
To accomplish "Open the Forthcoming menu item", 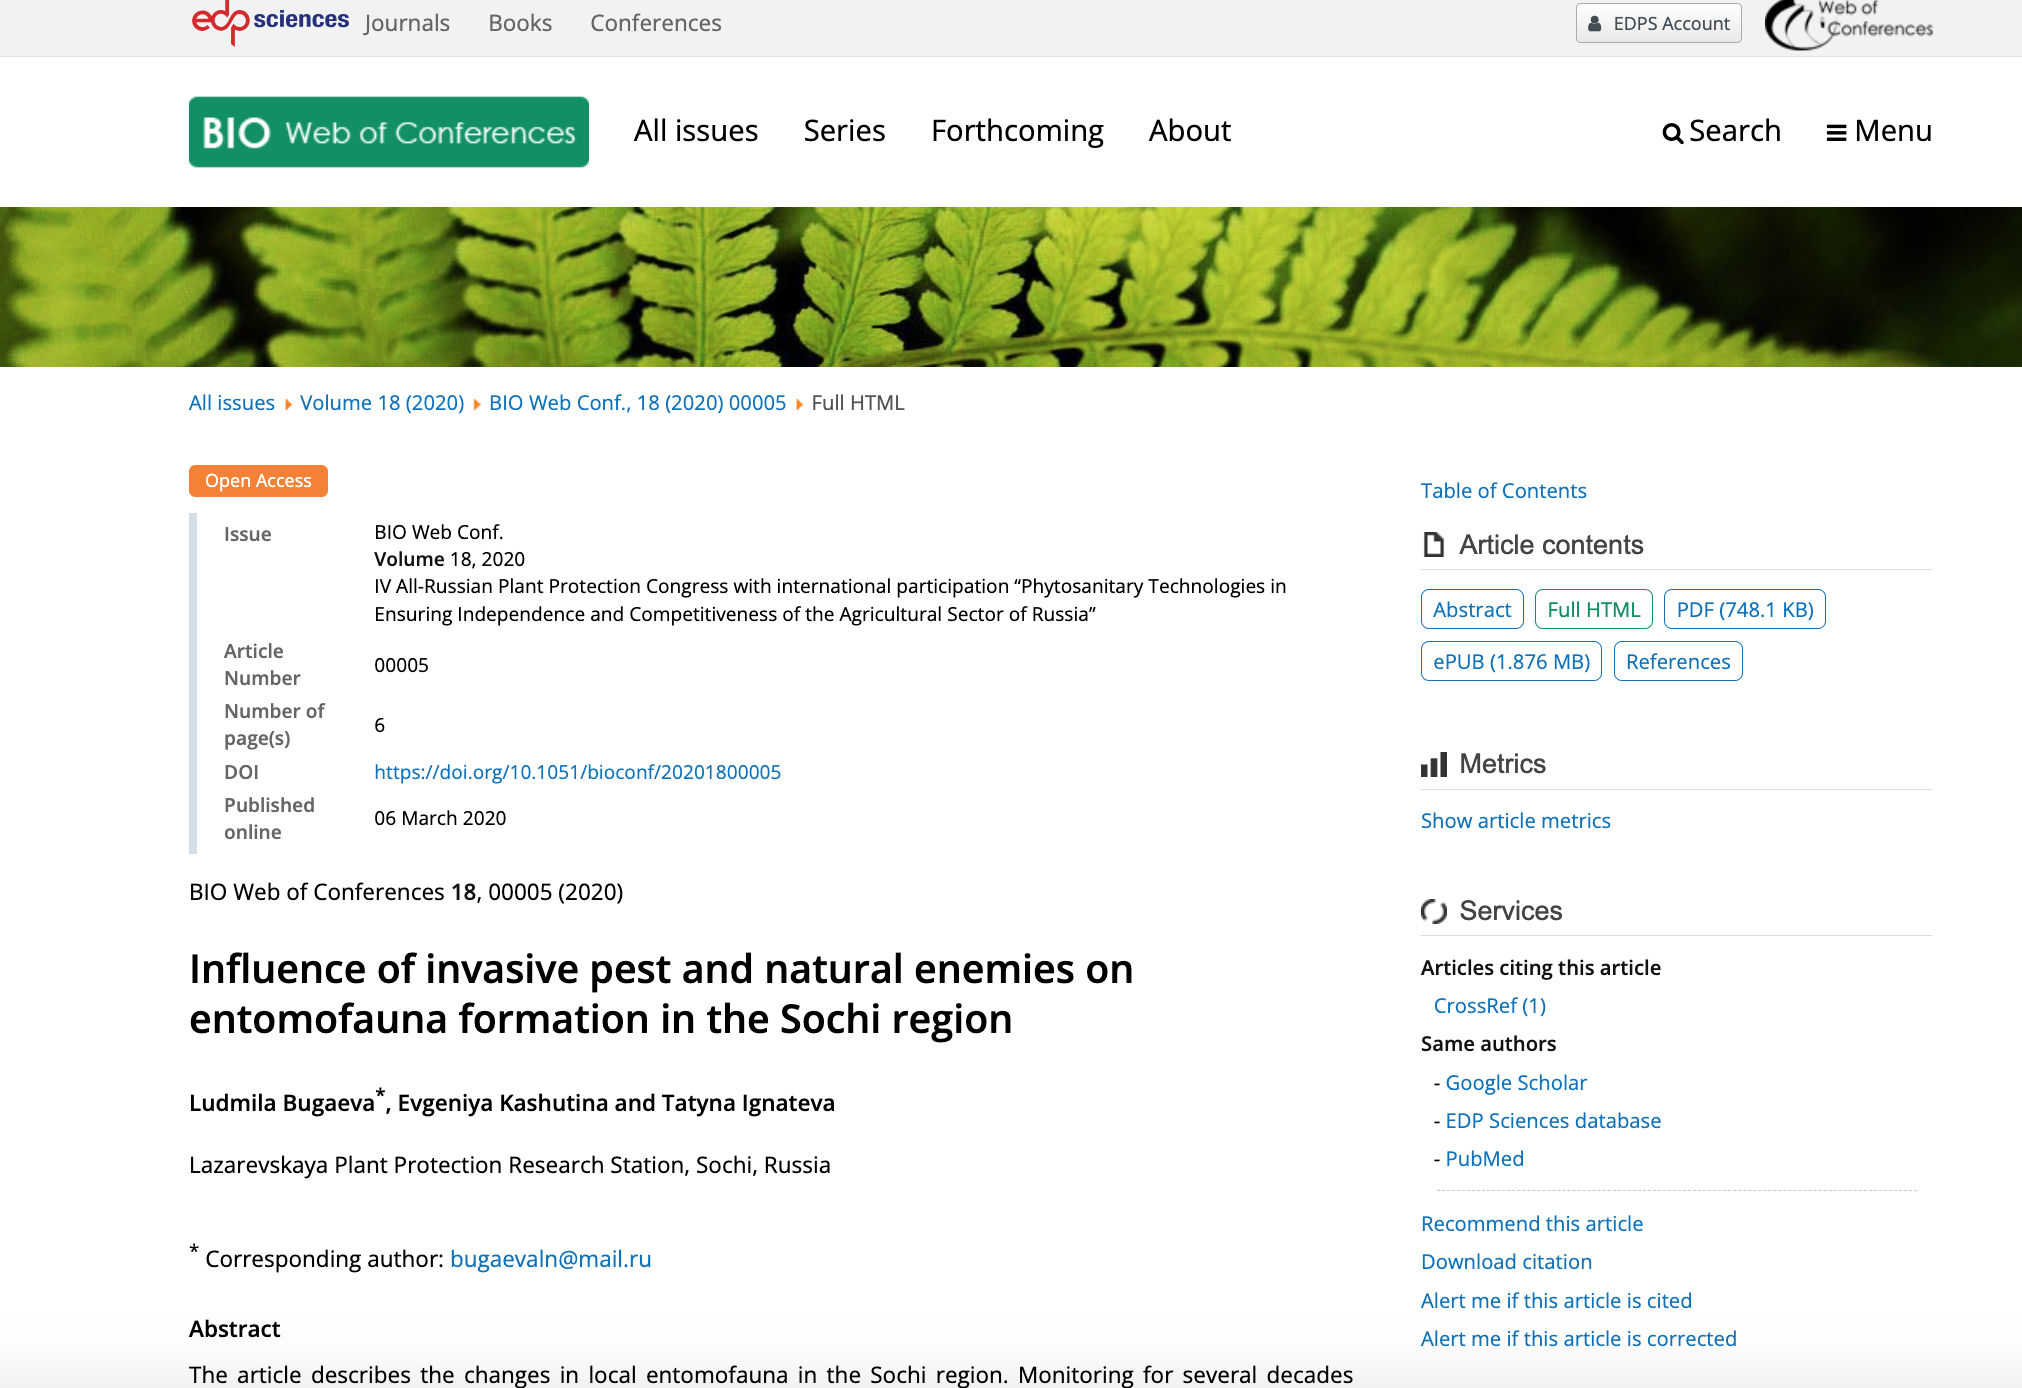I will tap(1017, 131).
